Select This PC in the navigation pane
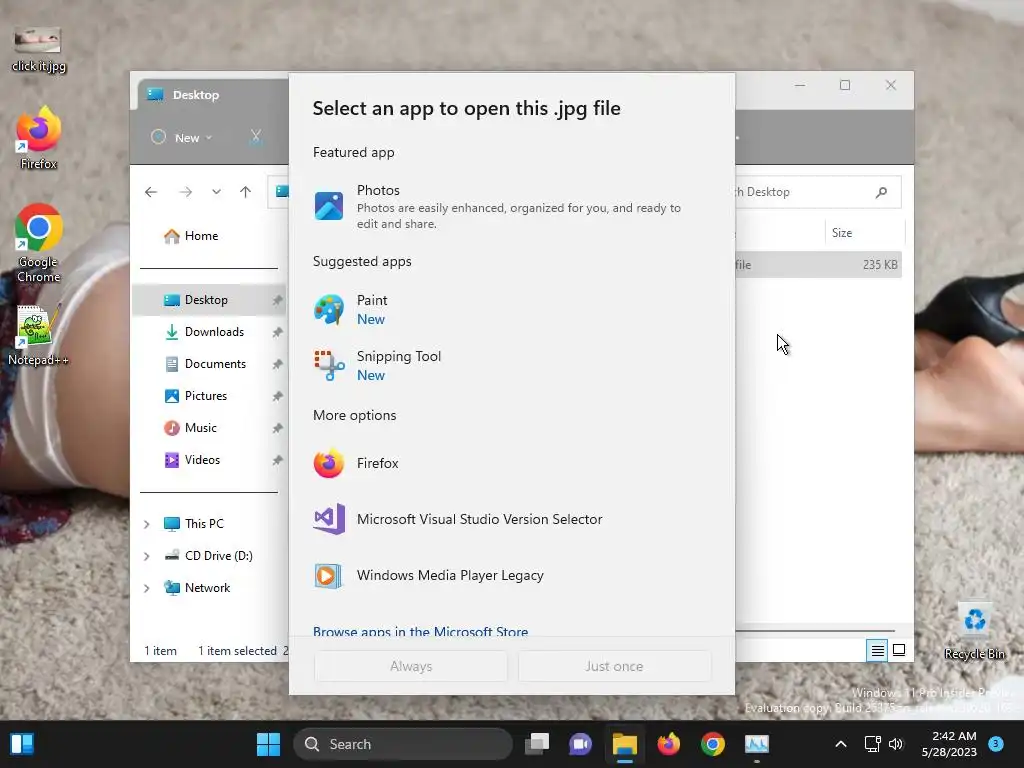The width and height of the screenshot is (1024, 768). pos(194,524)
